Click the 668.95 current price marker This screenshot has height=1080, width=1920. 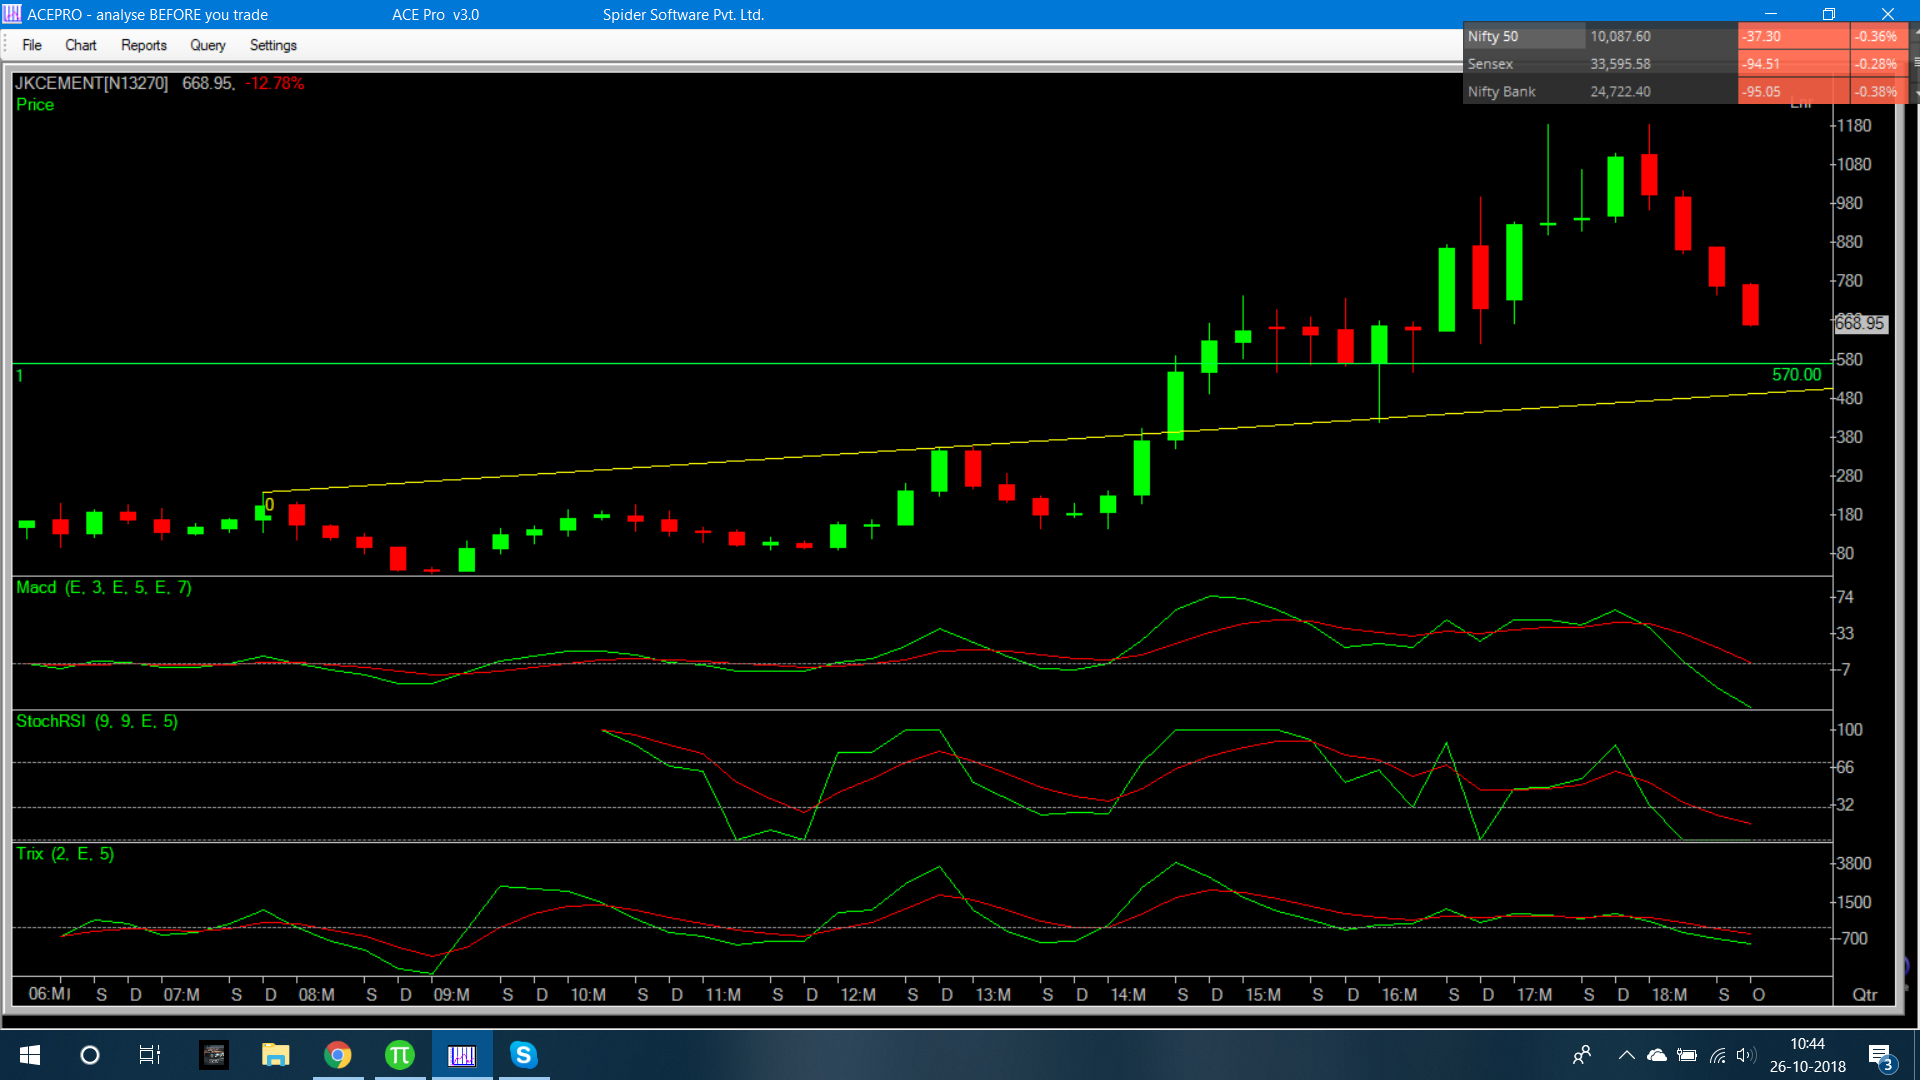1860,324
